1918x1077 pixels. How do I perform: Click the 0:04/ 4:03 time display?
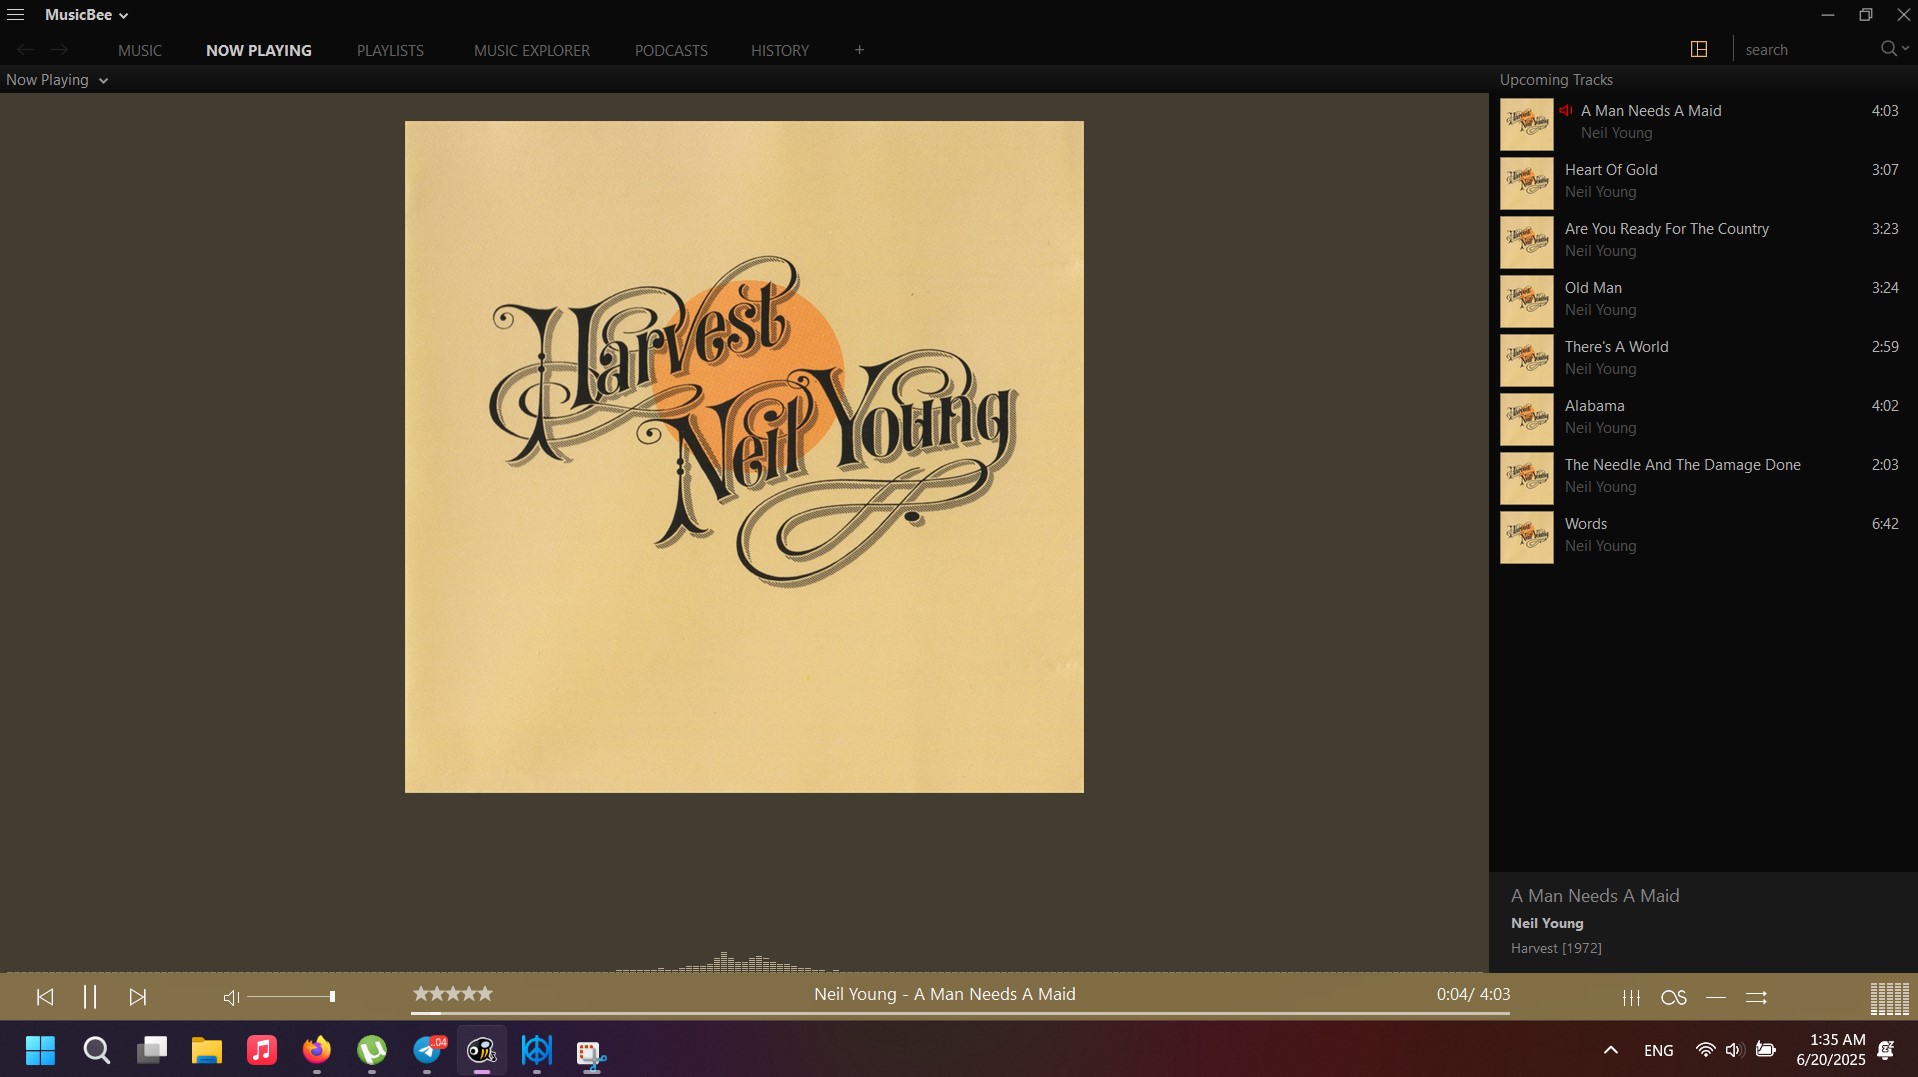coord(1473,994)
